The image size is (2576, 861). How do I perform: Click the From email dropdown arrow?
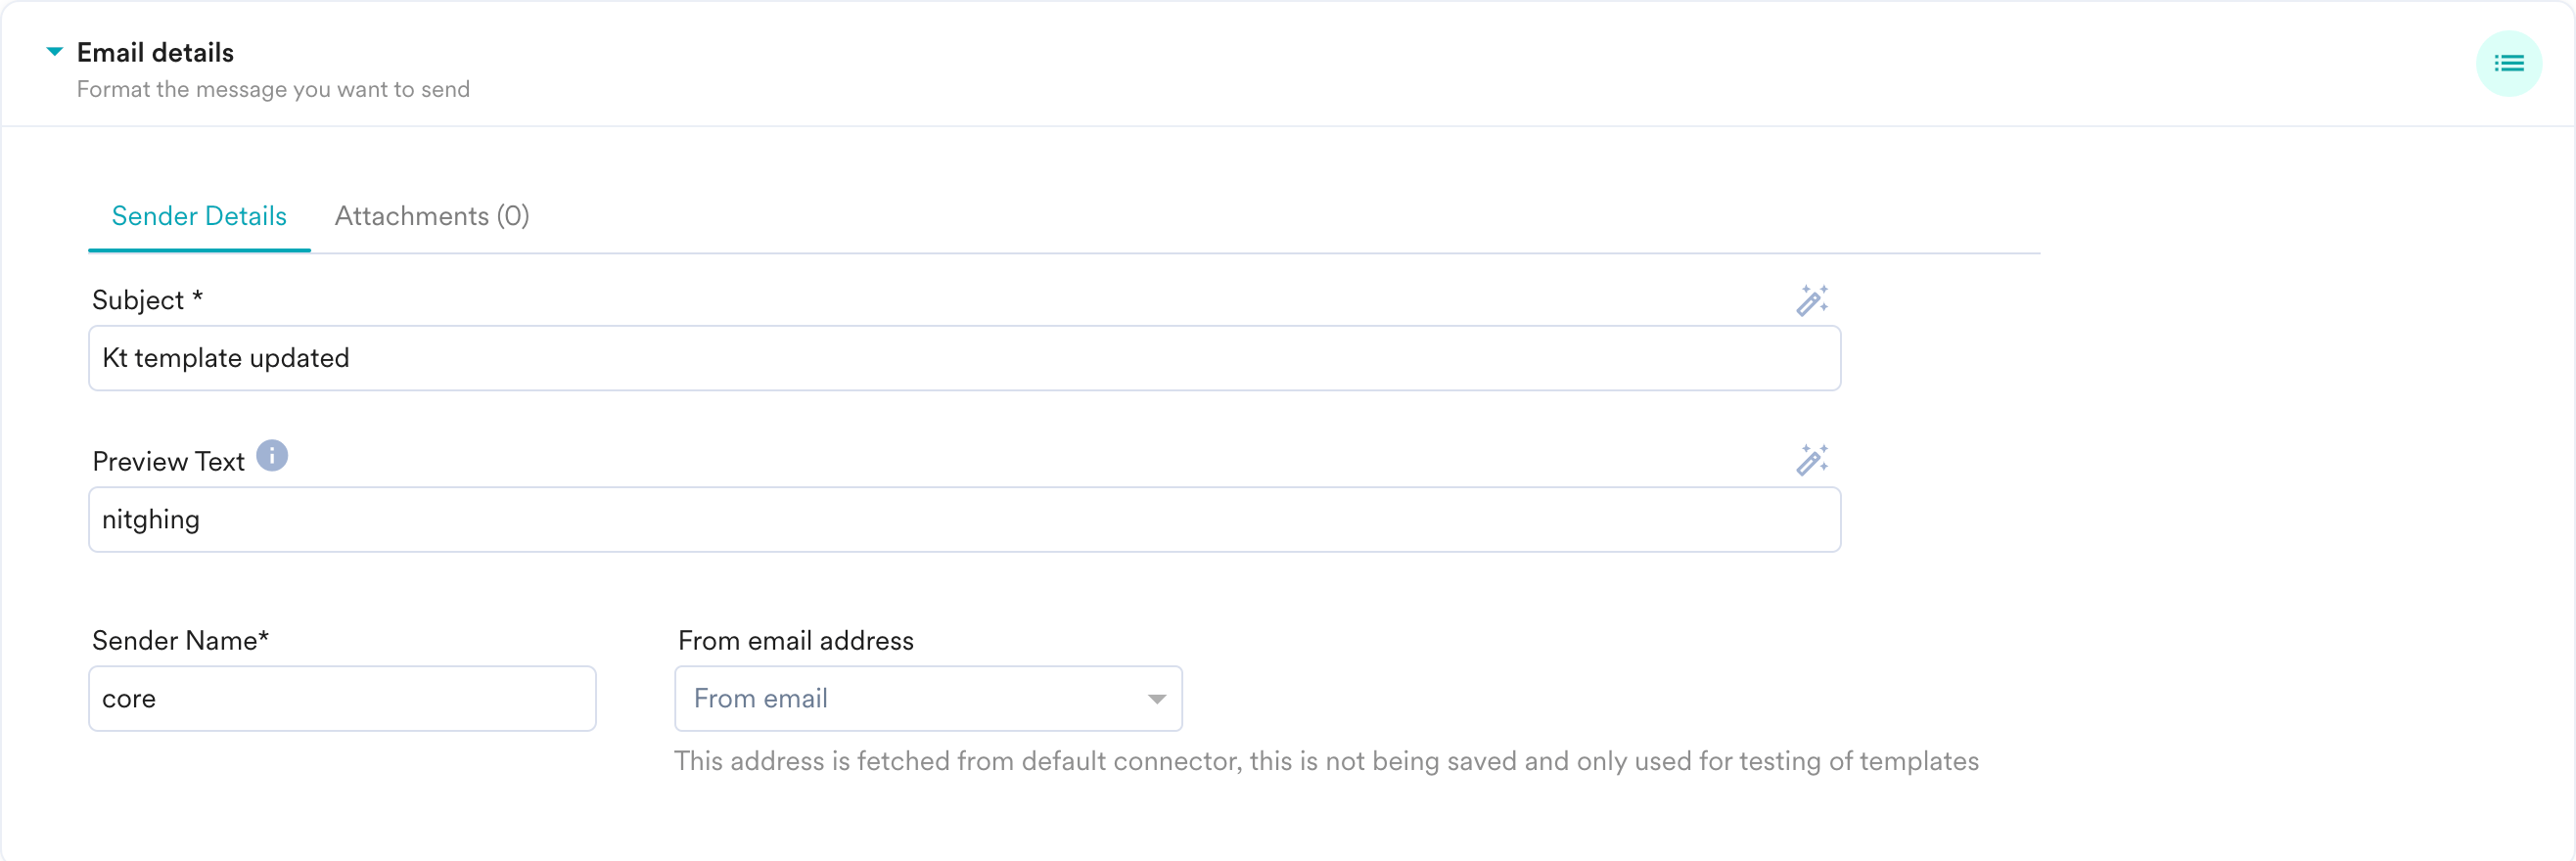point(1156,699)
